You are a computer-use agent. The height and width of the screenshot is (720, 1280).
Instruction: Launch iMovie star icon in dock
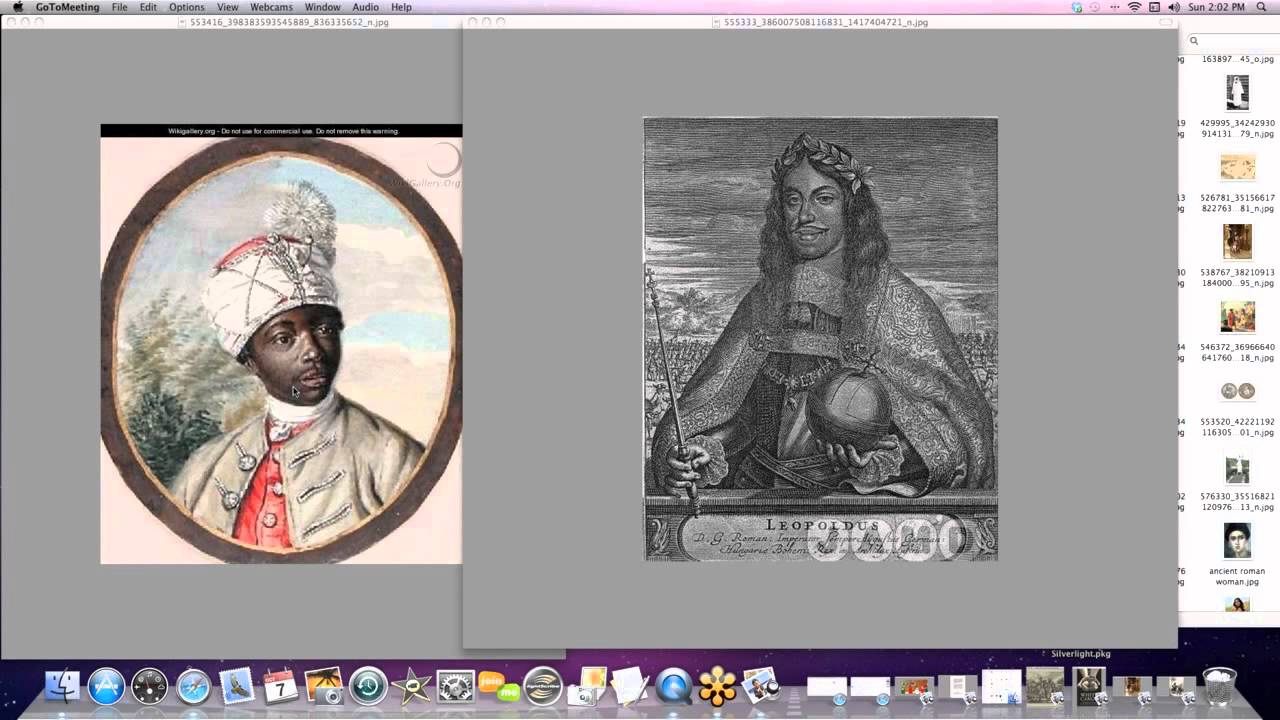412,686
